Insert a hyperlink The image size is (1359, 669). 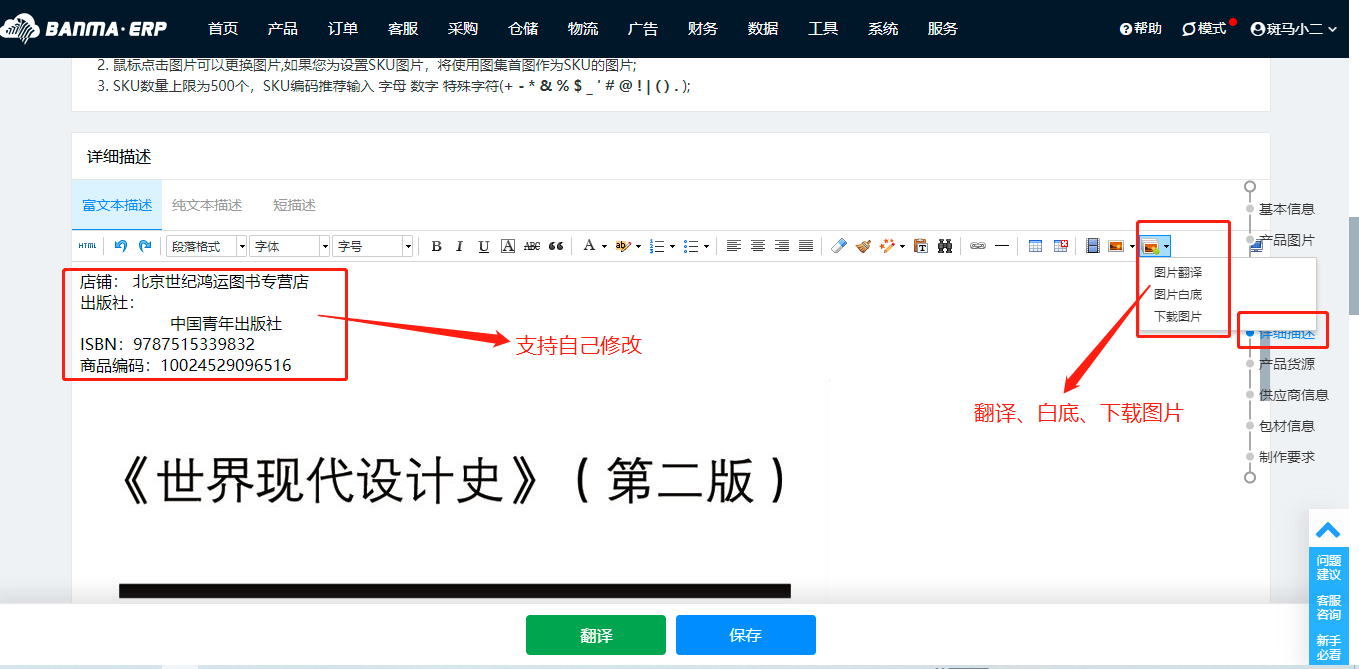pyautogui.click(x=977, y=246)
